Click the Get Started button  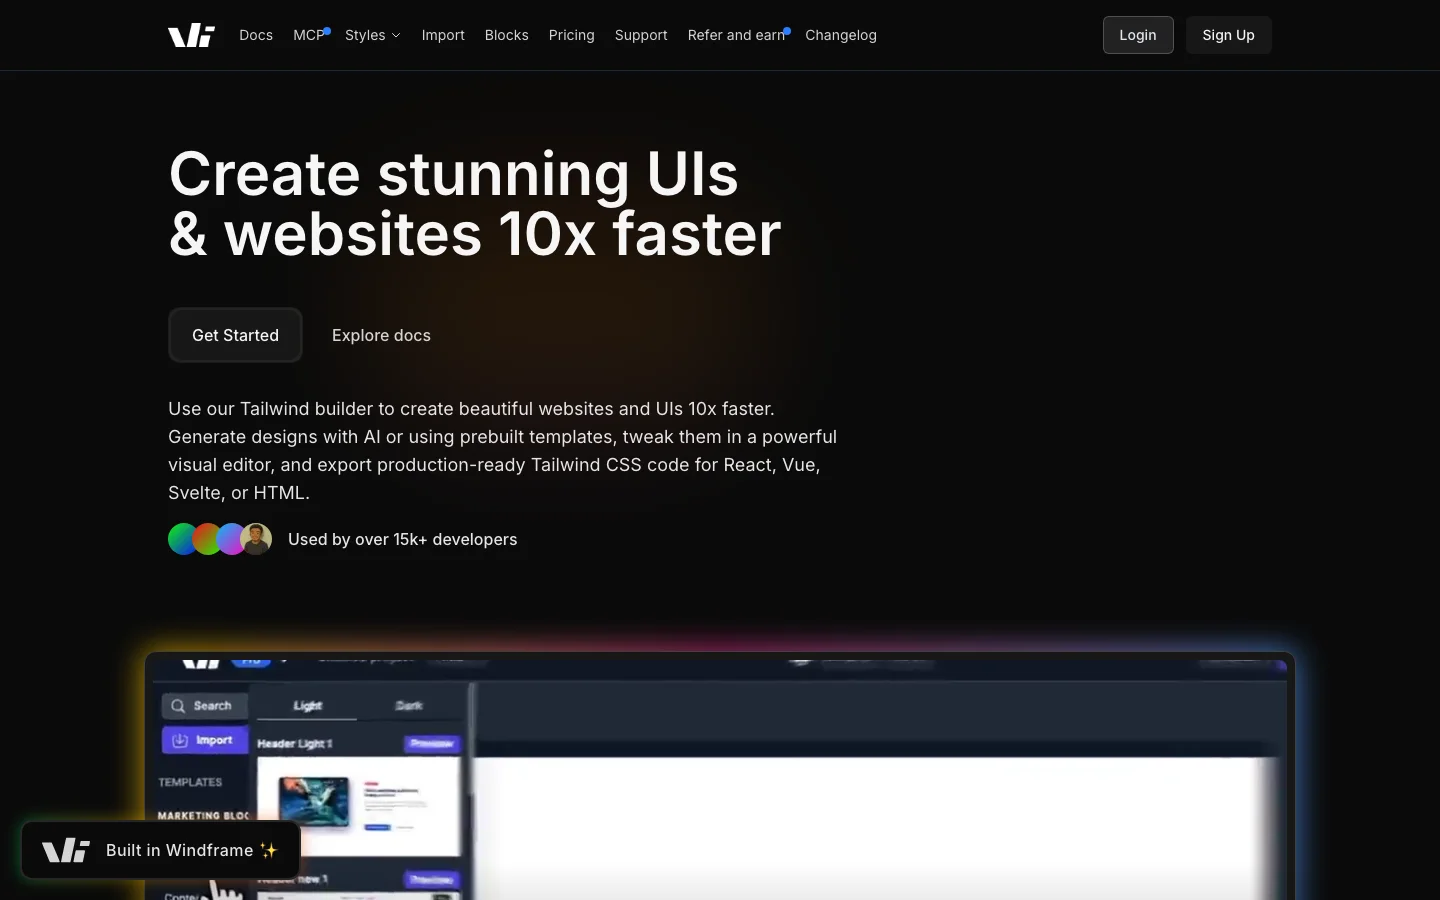click(x=235, y=335)
